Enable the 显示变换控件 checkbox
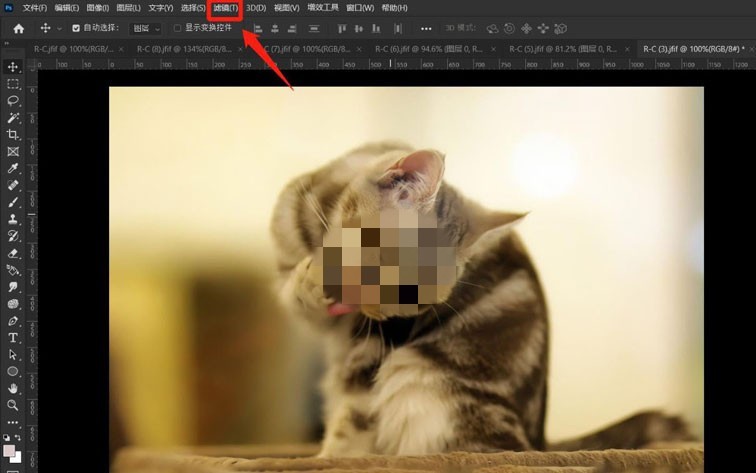The width and height of the screenshot is (756, 473). tap(177, 28)
